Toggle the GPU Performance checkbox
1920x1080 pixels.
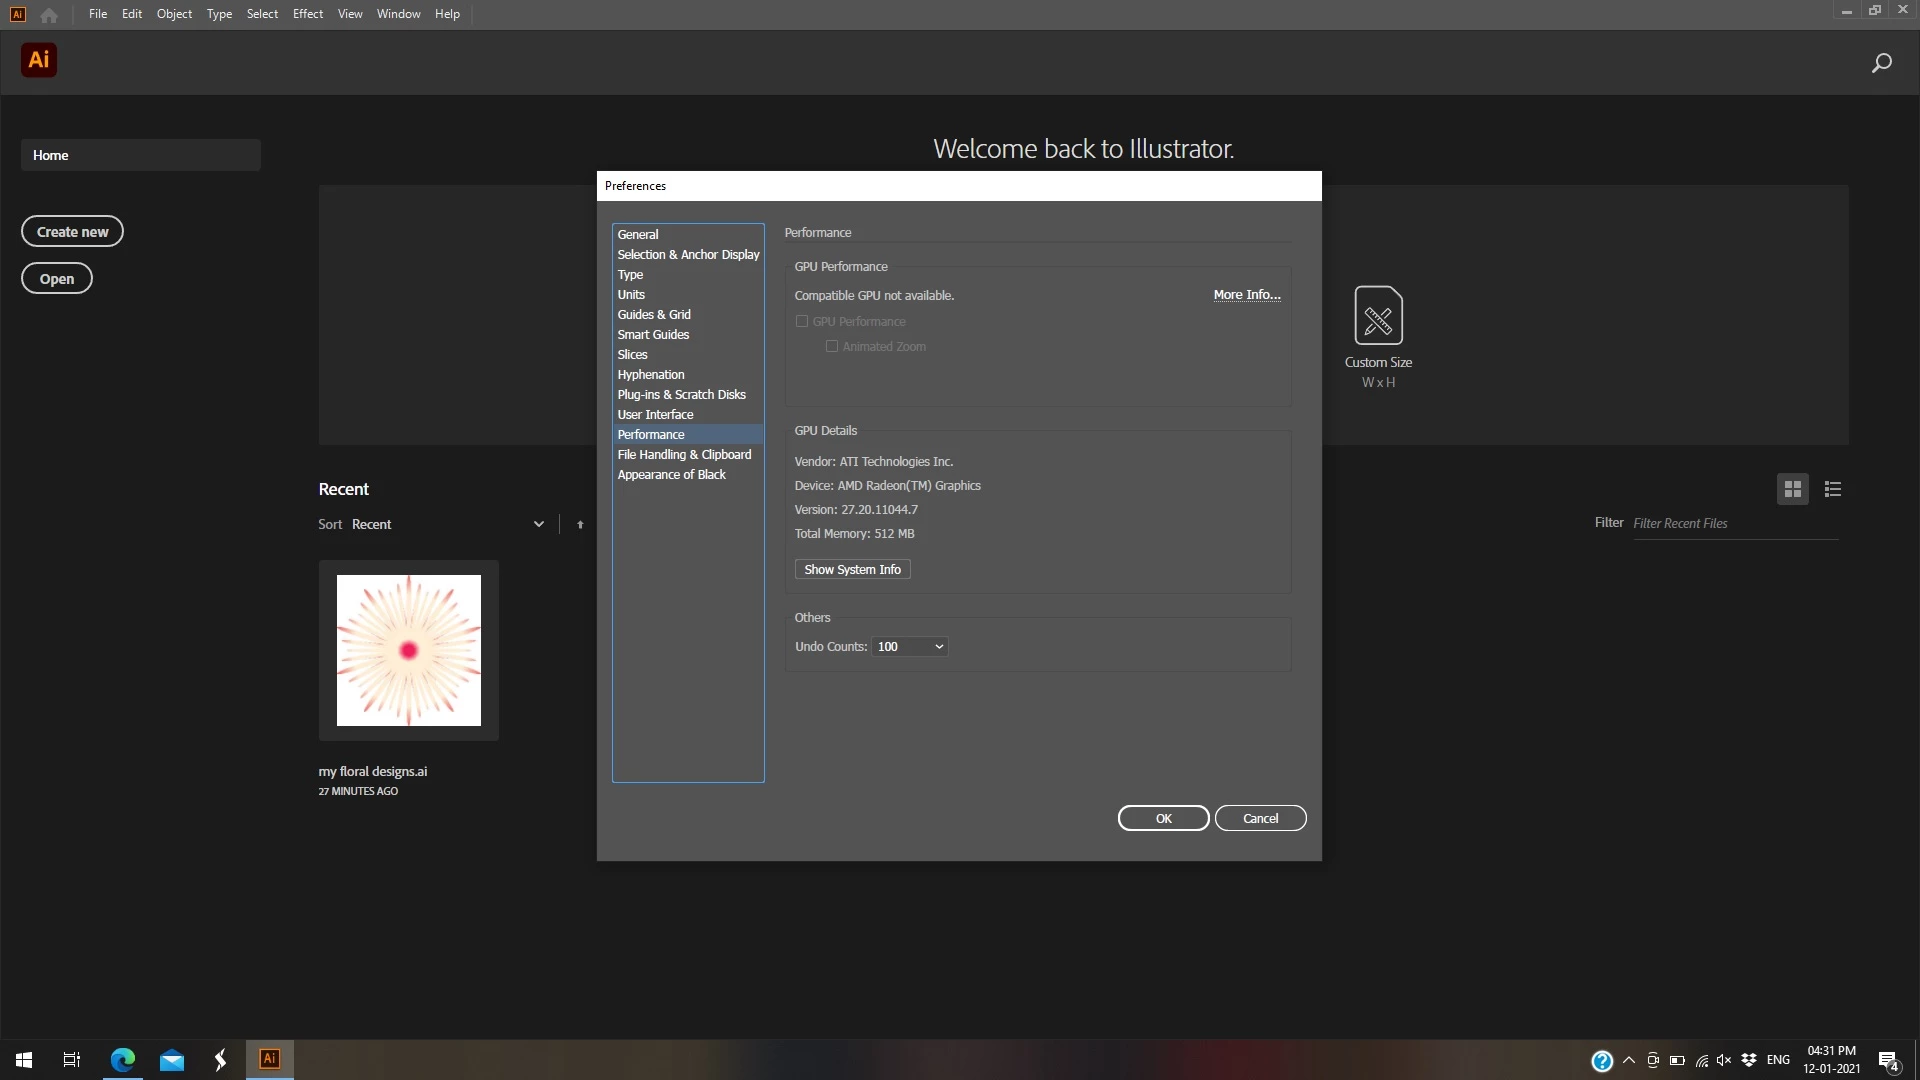coord(802,321)
